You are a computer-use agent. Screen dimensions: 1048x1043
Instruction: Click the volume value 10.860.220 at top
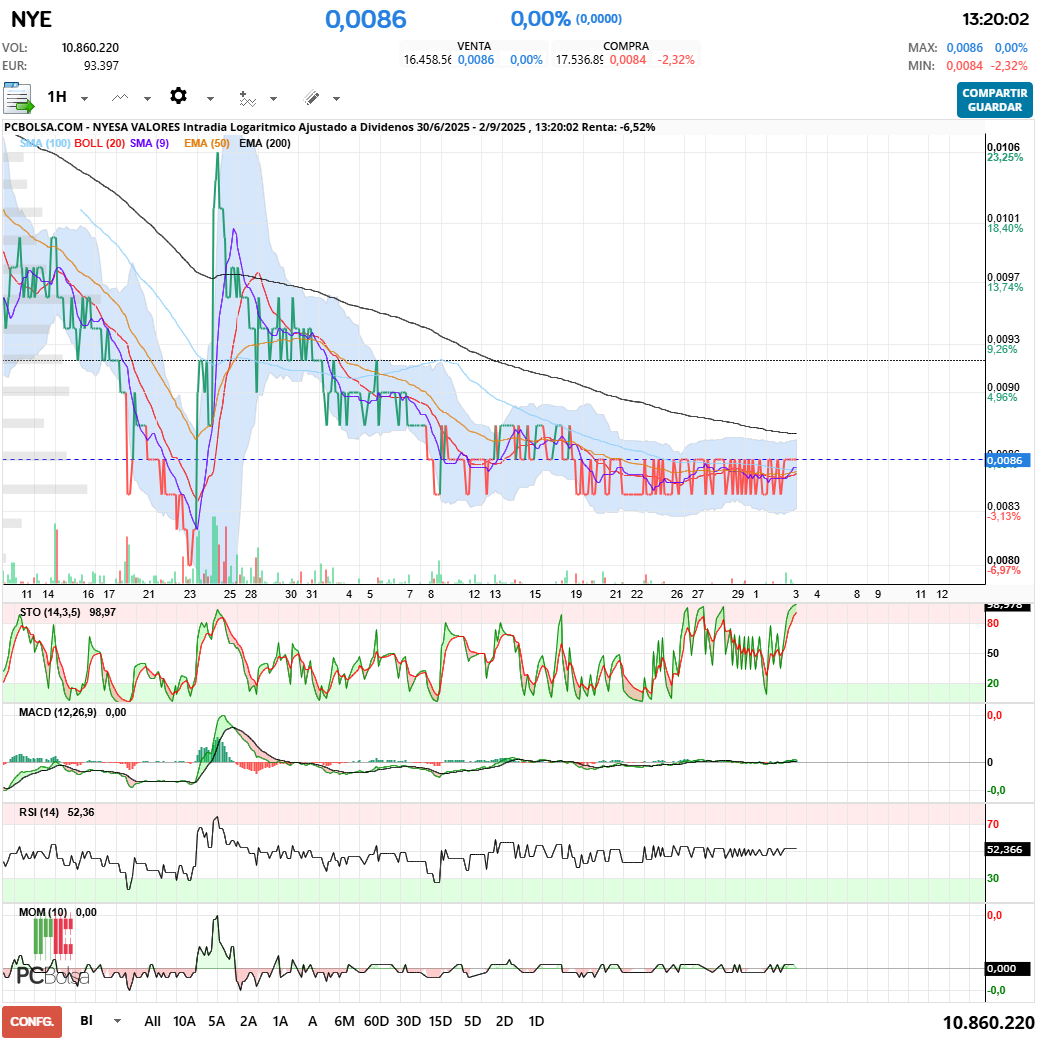coord(90,47)
